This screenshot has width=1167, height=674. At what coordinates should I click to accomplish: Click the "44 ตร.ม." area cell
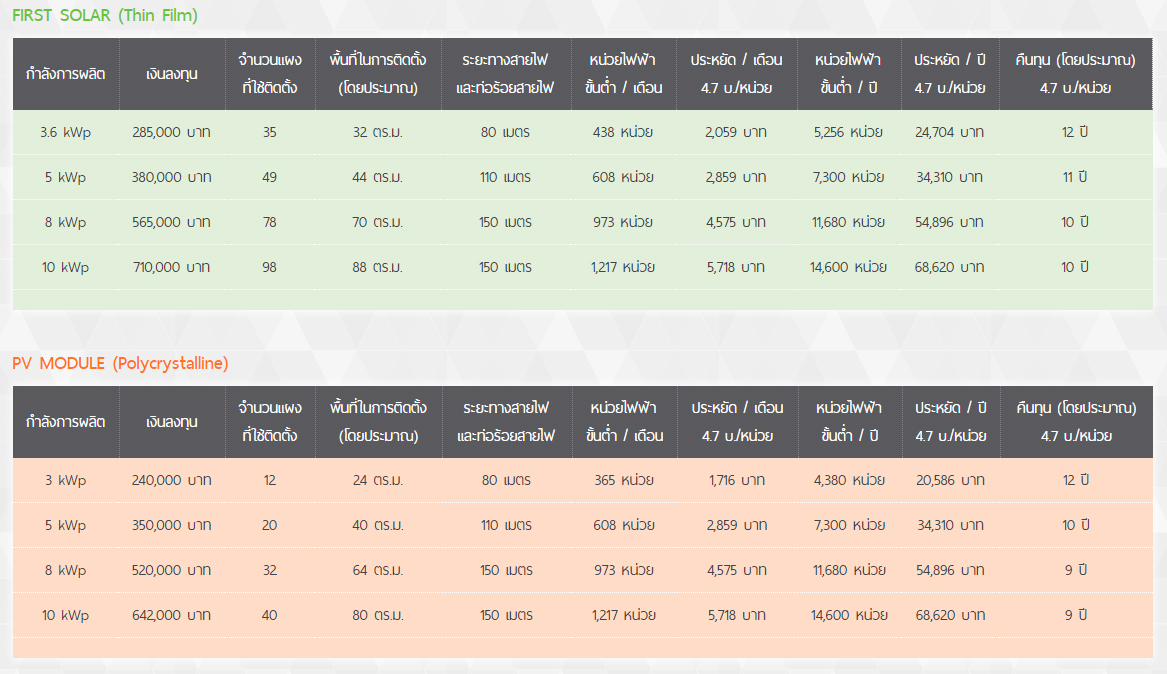[378, 177]
